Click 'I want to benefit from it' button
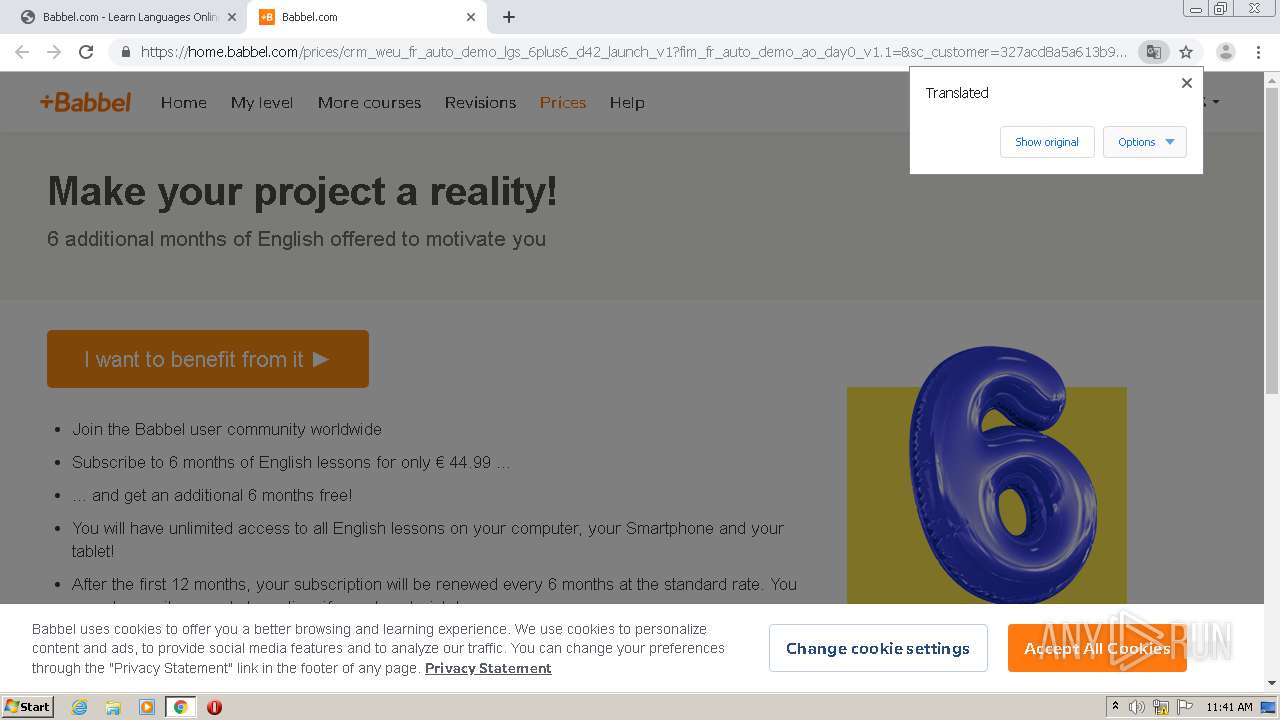The image size is (1280, 720). 208,359
